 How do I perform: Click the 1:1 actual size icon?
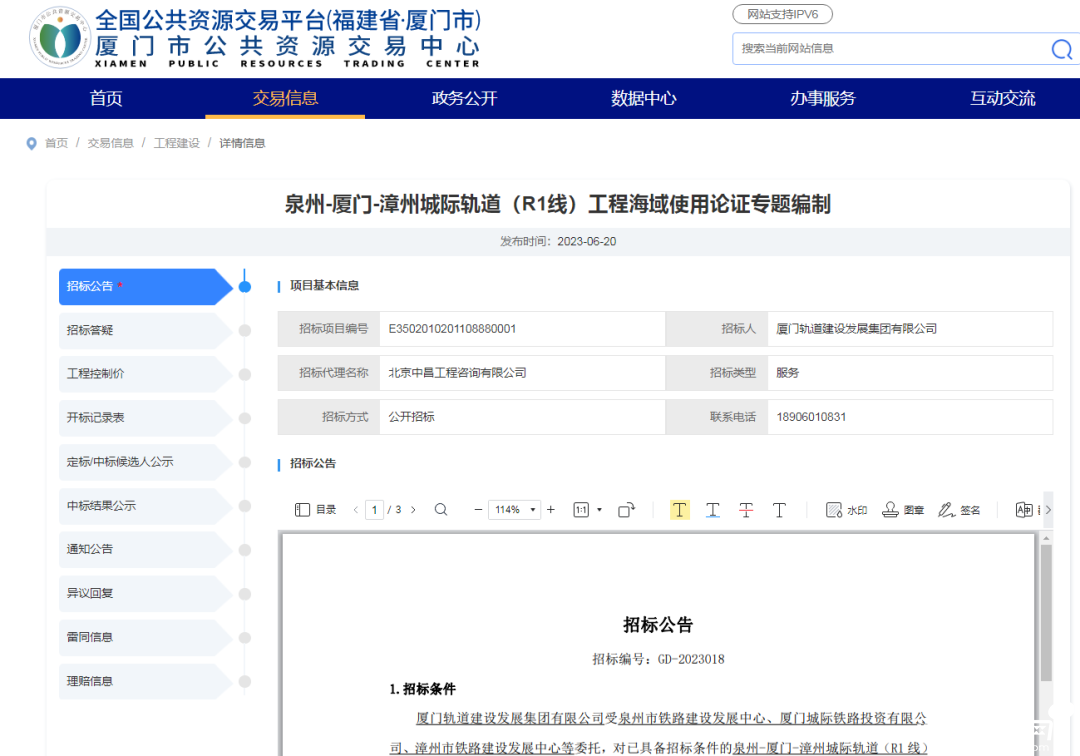(x=581, y=510)
